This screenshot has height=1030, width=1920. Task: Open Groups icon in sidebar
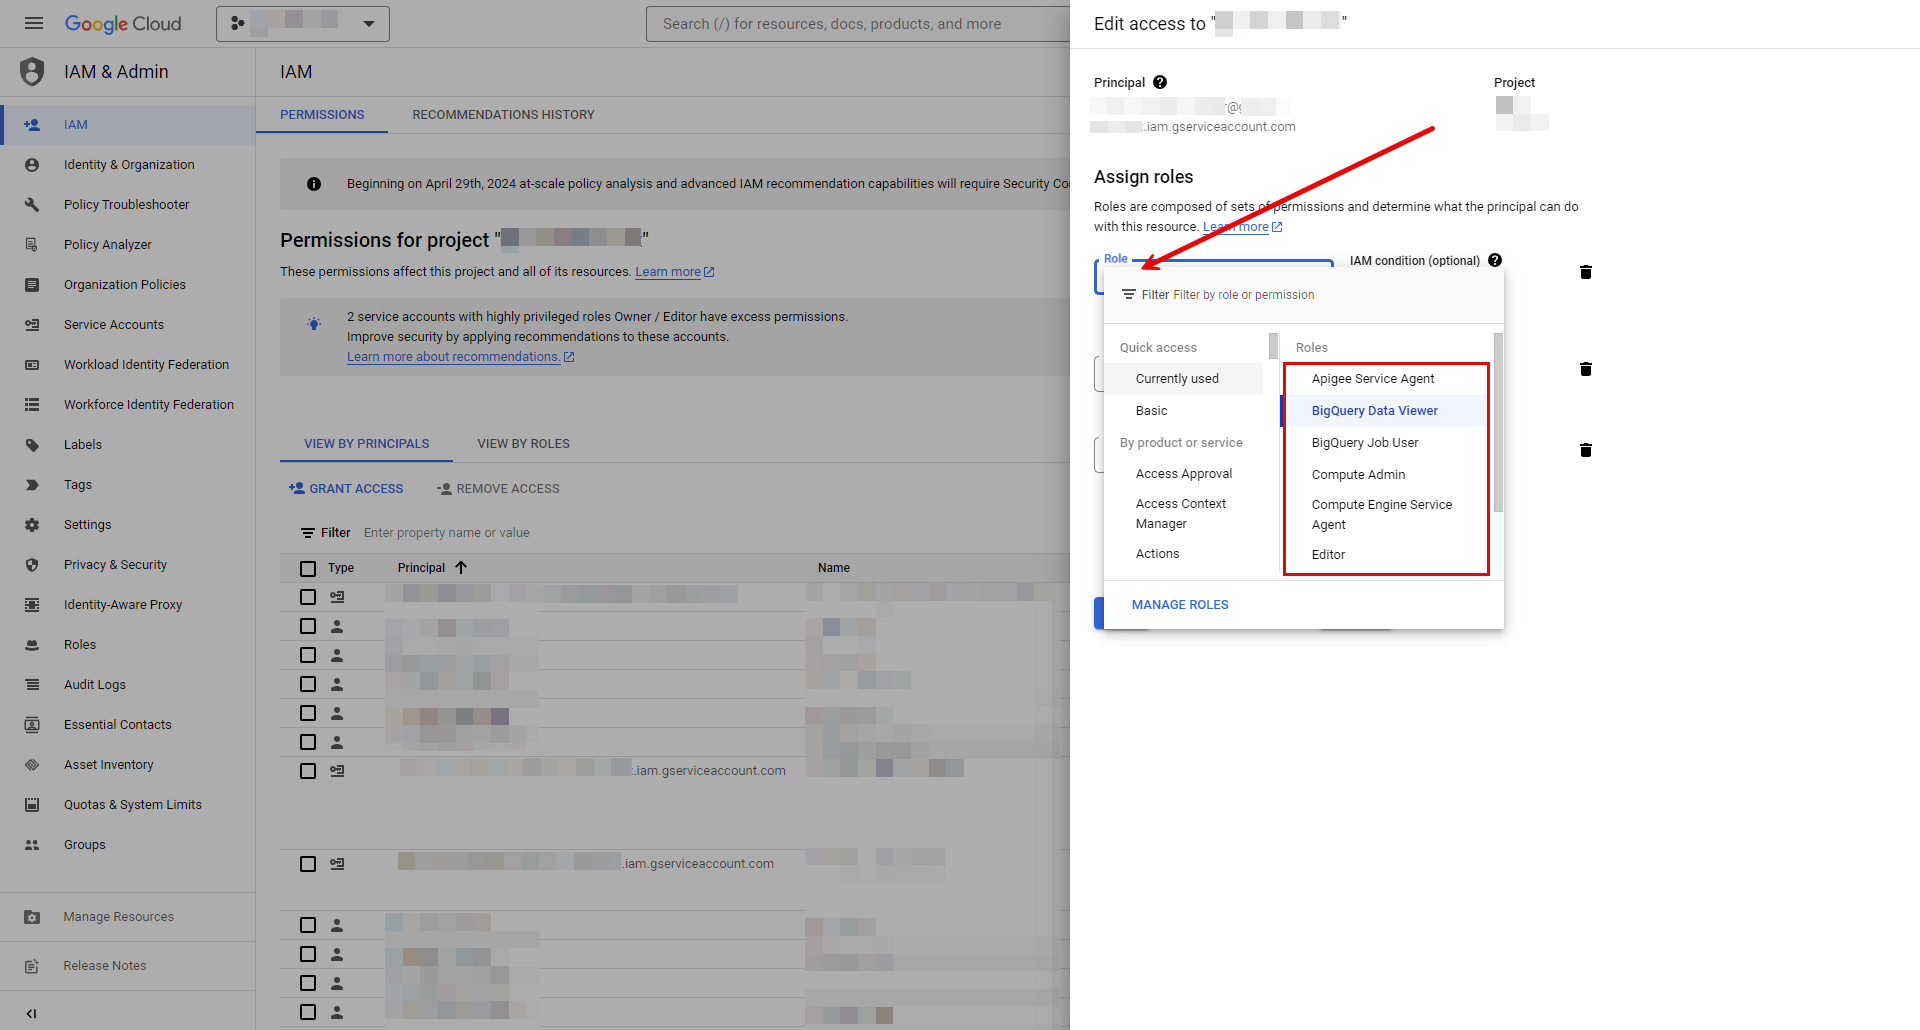point(32,845)
